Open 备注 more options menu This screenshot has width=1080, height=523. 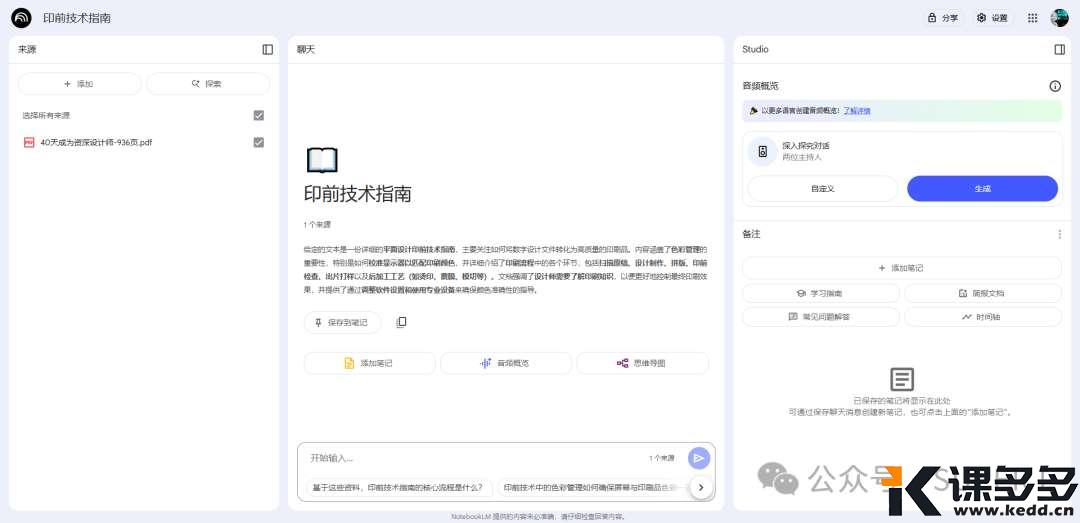click(x=1059, y=234)
